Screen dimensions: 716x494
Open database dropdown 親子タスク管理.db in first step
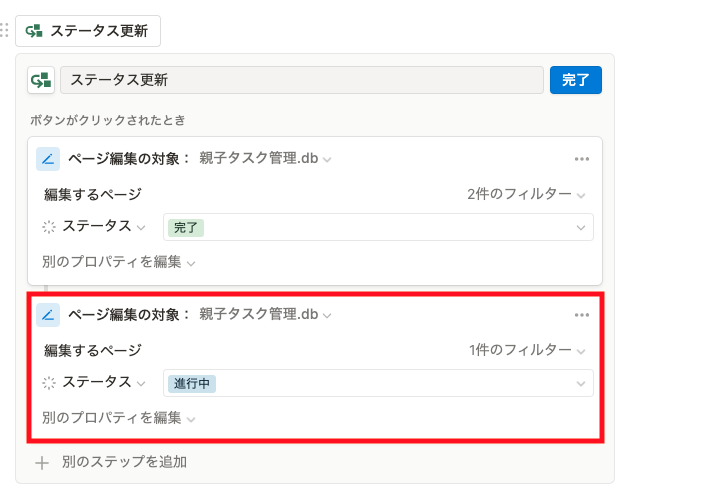point(265,159)
